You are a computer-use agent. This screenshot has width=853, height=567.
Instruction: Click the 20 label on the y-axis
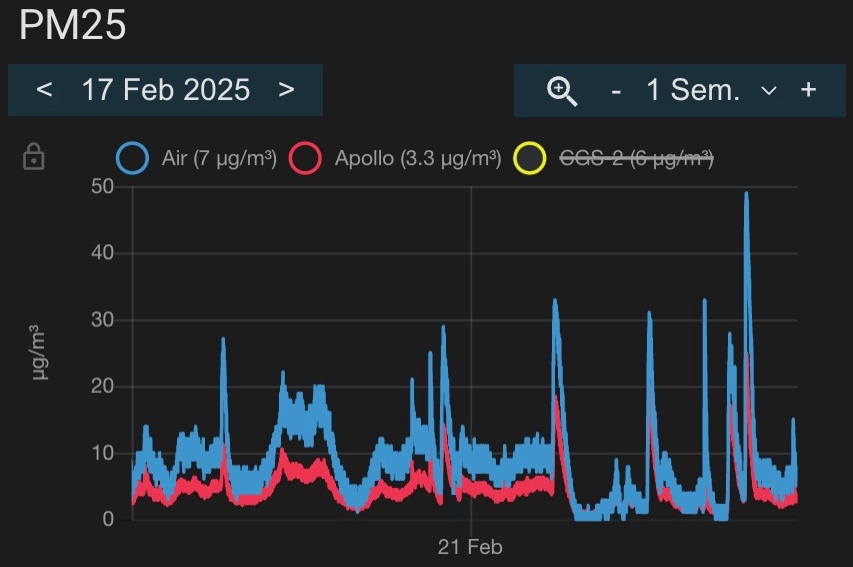click(x=102, y=386)
